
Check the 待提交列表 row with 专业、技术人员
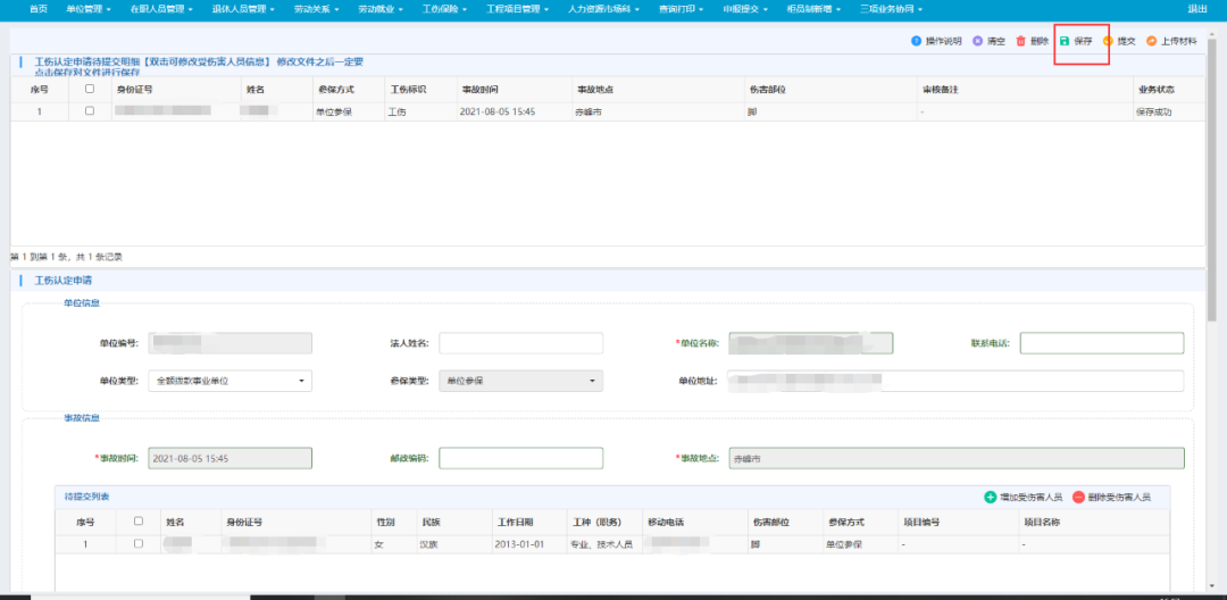tap(138, 544)
